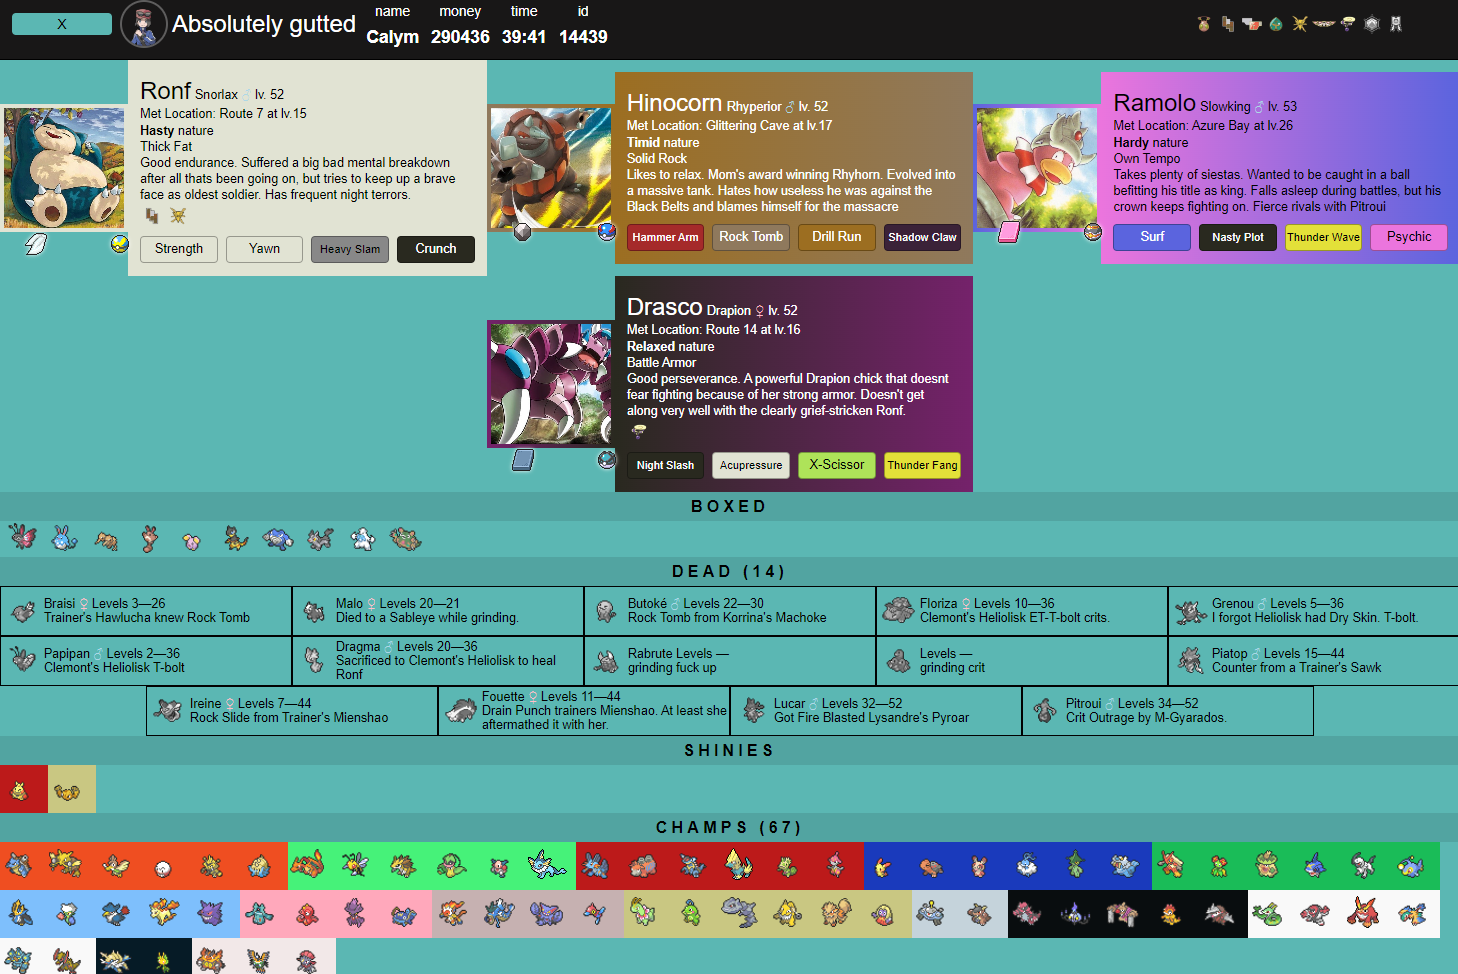Open Drasco's Drapion portrait
This screenshot has height=974, width=1458.
(x=550, y=383)
